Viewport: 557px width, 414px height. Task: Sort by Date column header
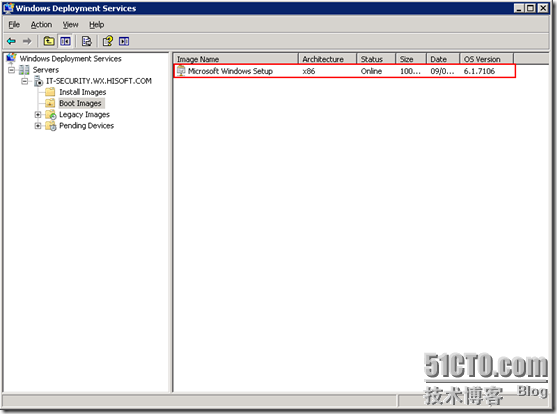click(443, 59)
